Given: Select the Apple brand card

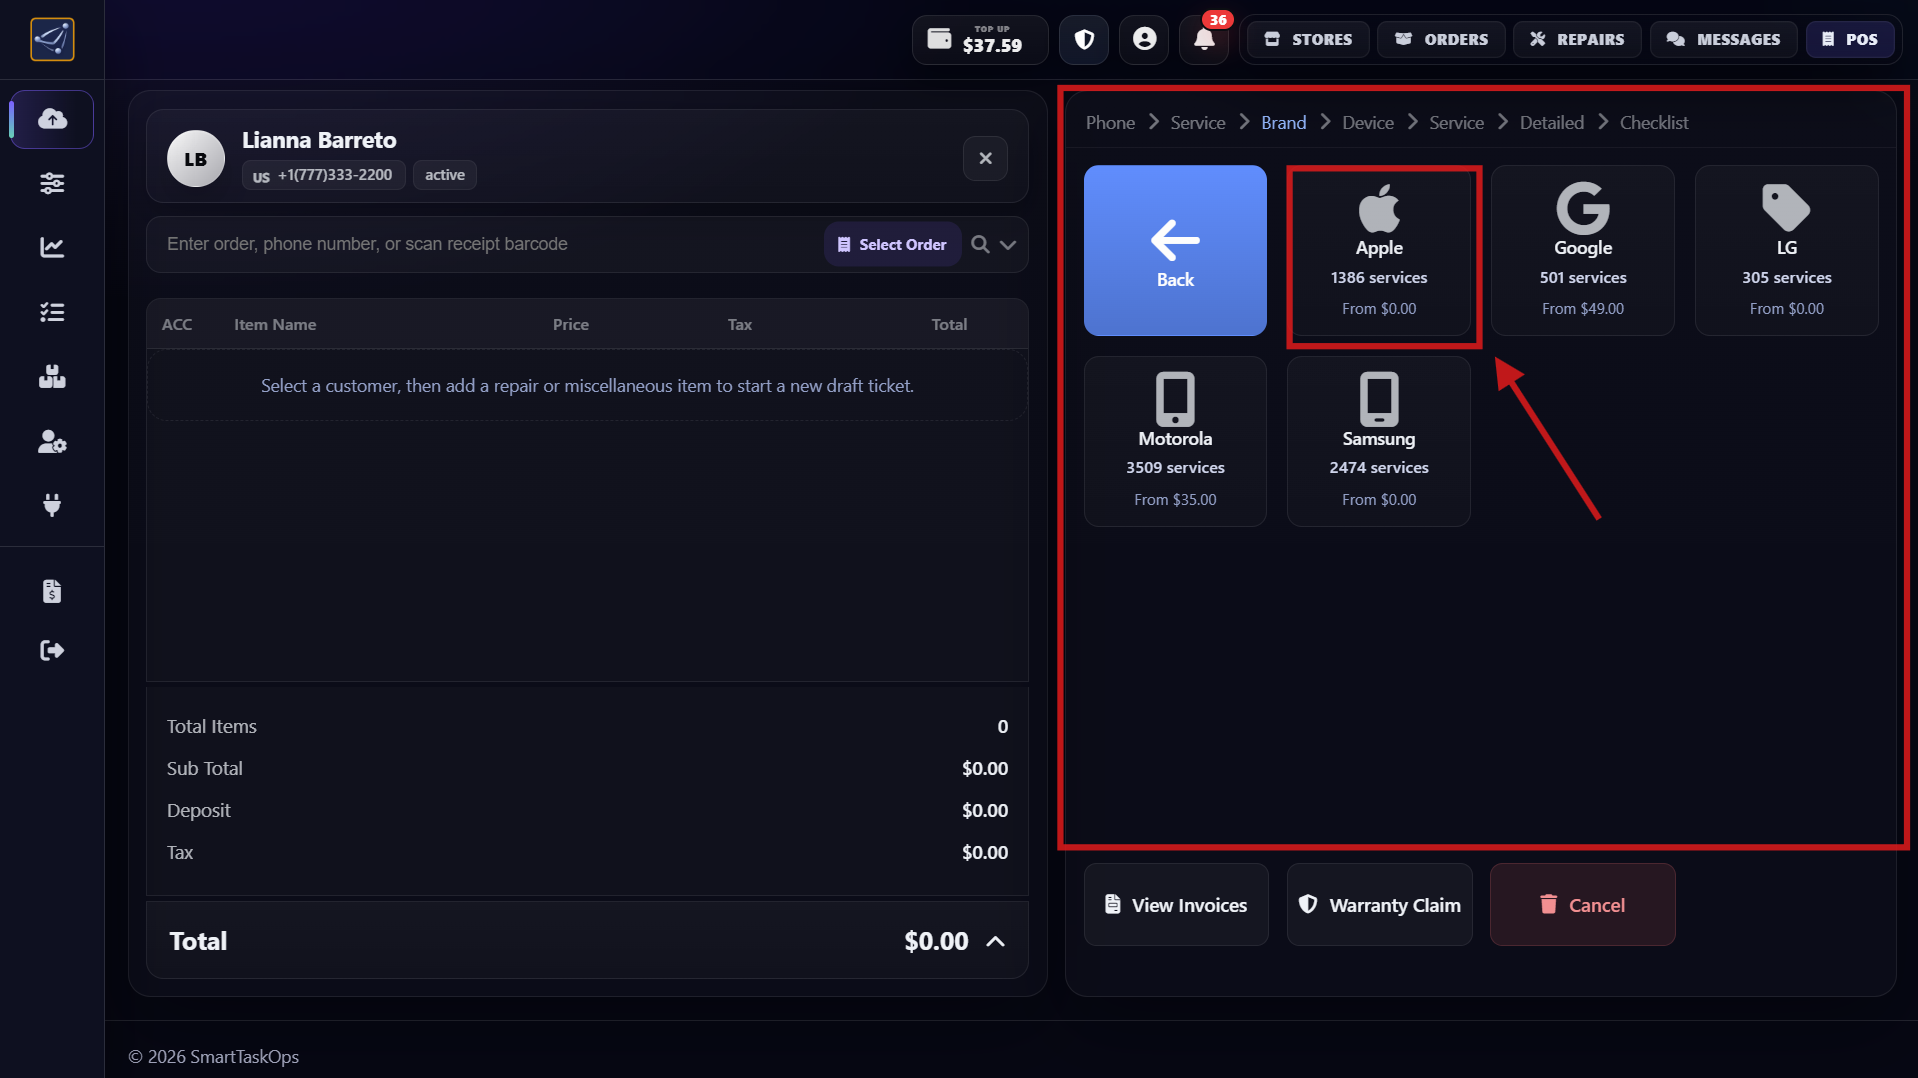Looking at the screenshot, I should 1379,250.
